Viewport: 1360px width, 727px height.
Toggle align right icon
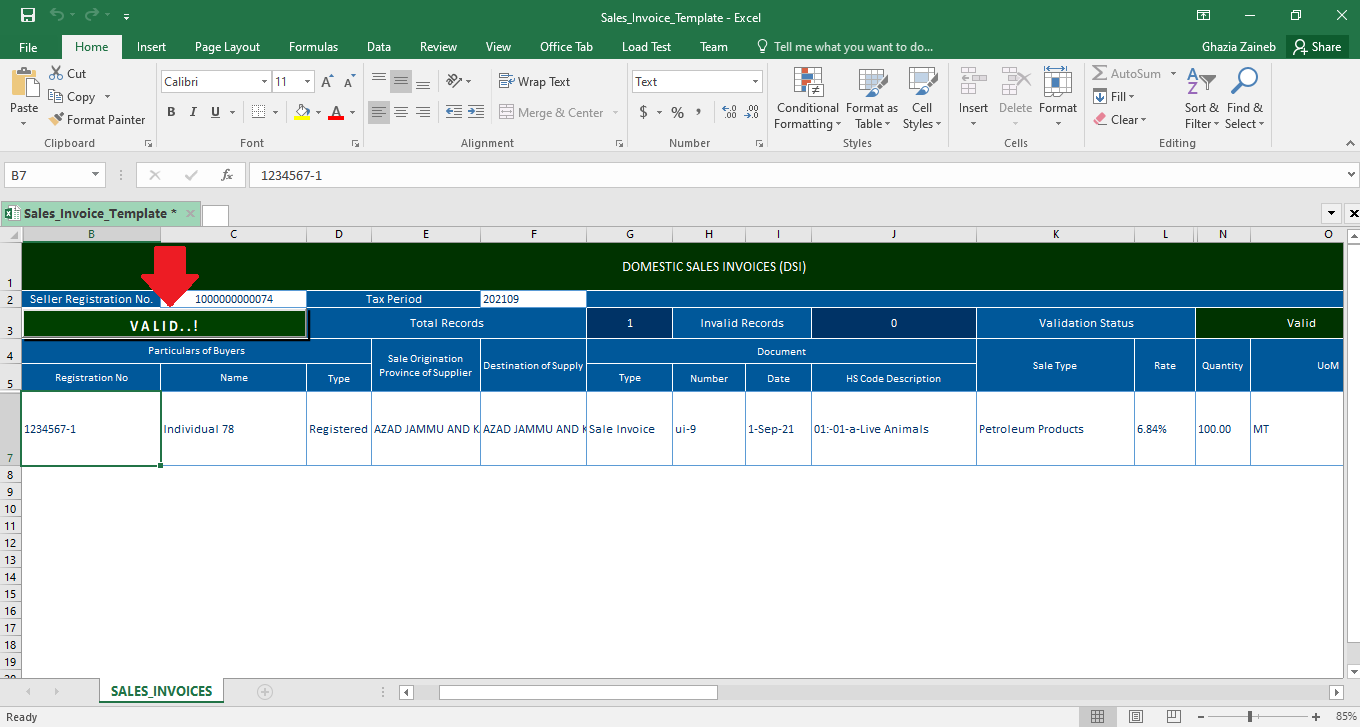click(423, 112)
